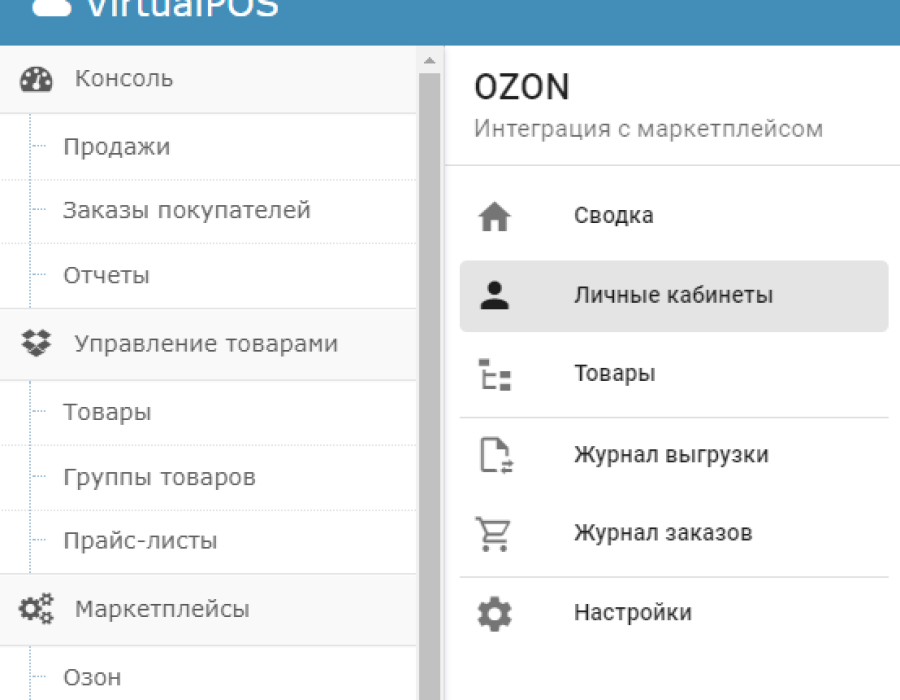Click the Консоль dashboard gauge icon
Image resolution: width=900 pixels, height=700 pixels.
[36, 80]
